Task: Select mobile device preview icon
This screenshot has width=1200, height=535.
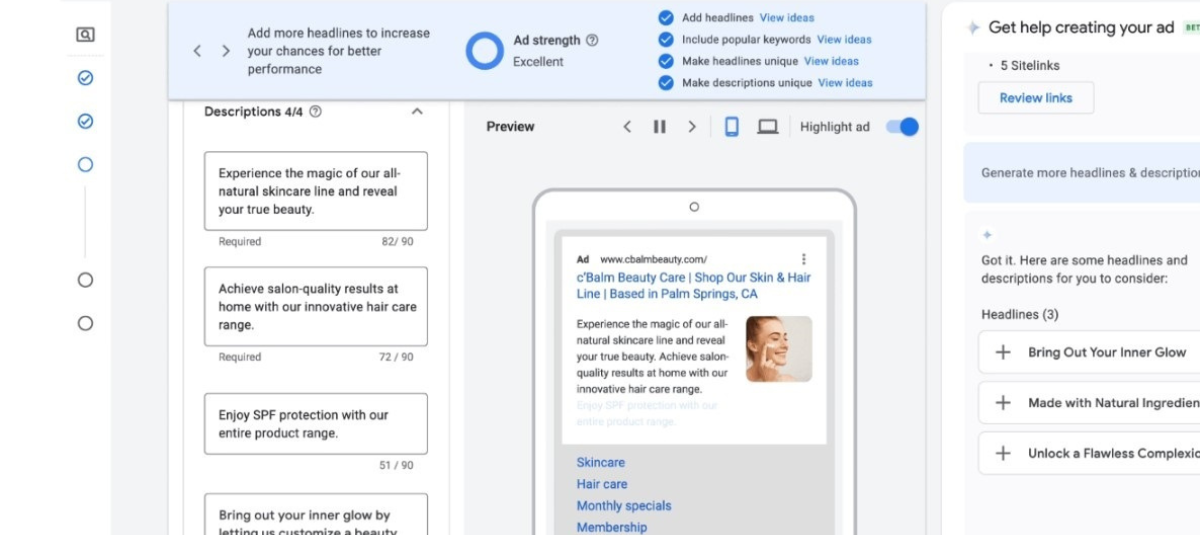Action: tap(731, 127)
